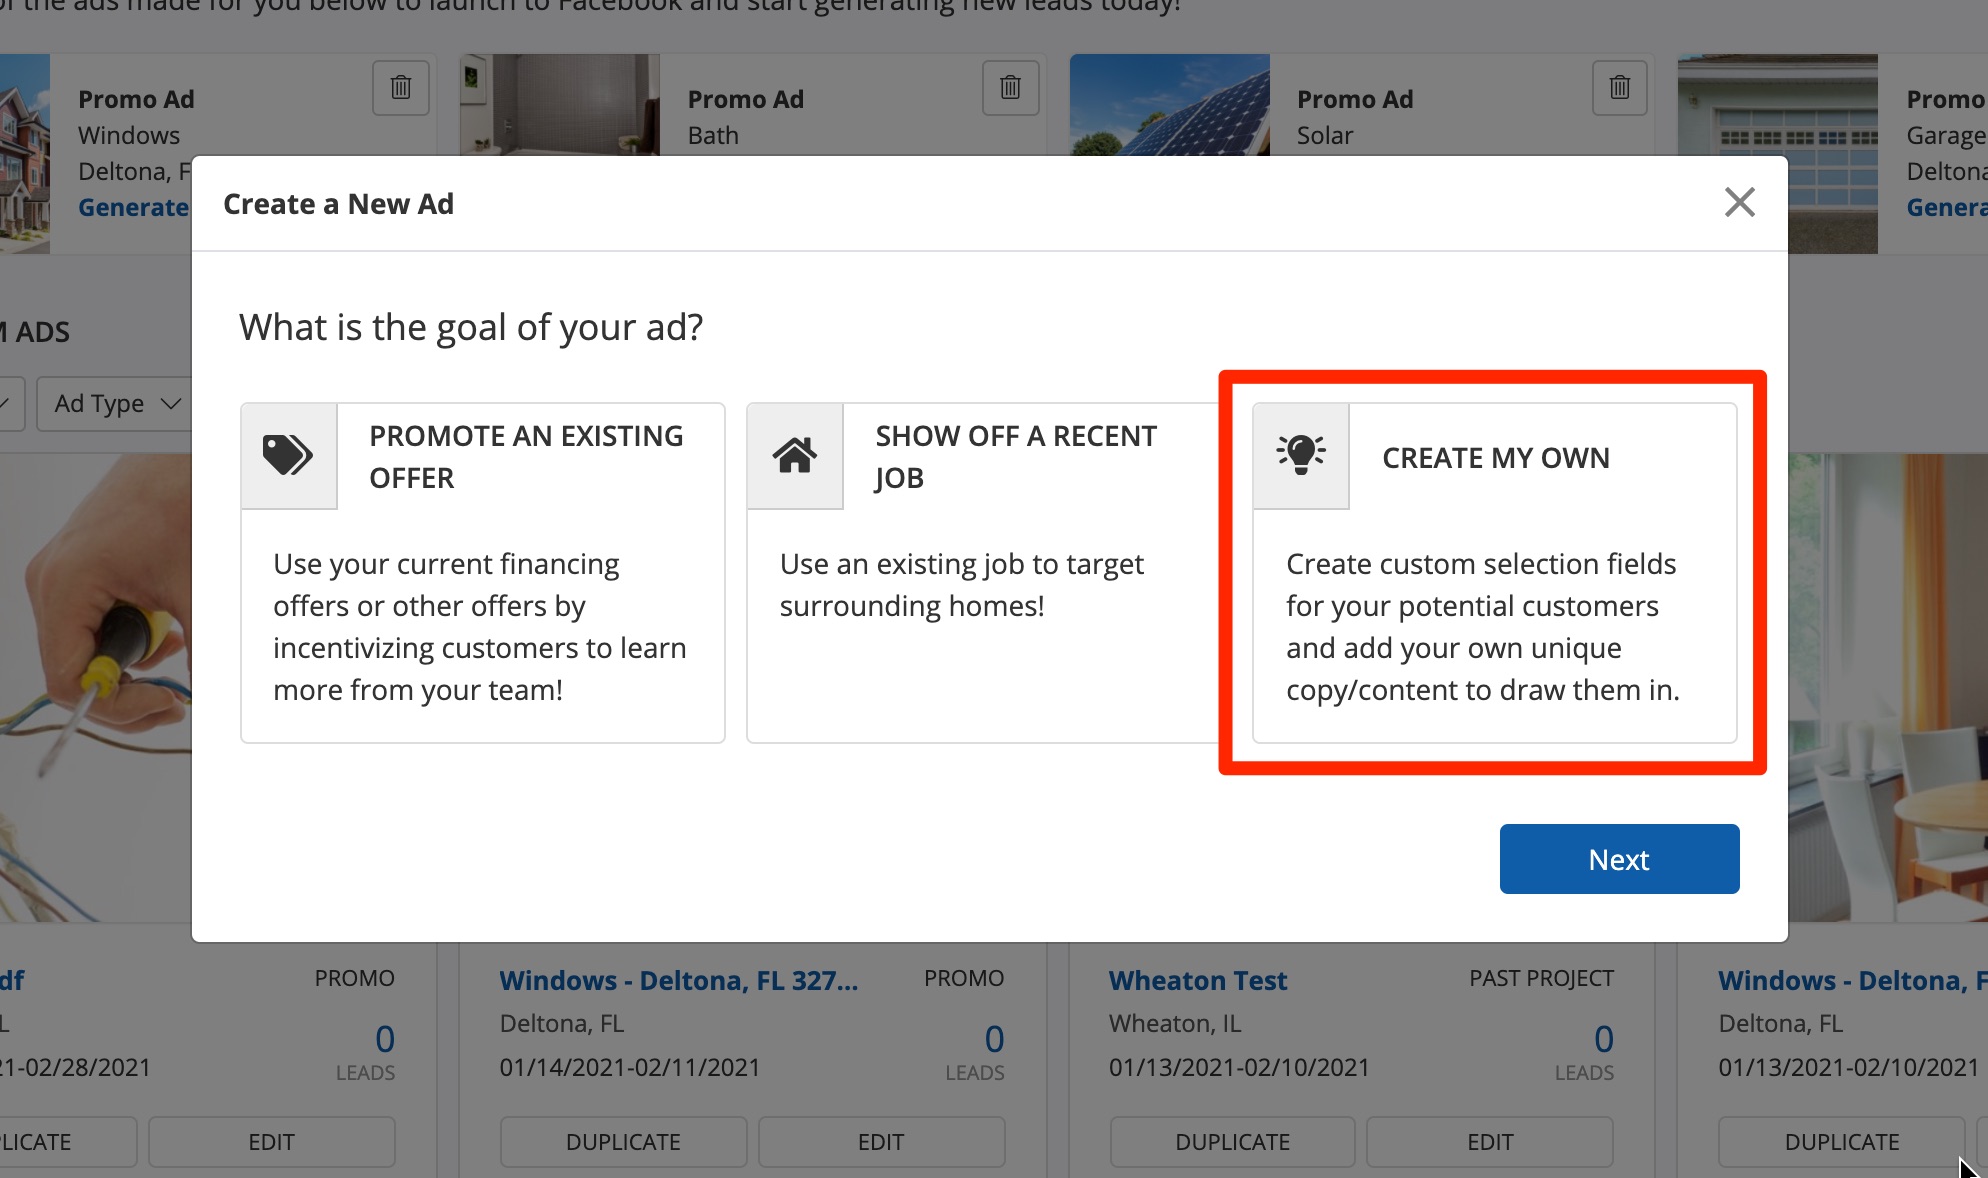Close the Create a New Ad dialog
The image size is (1988, 1178).
tap(1739, 203)
